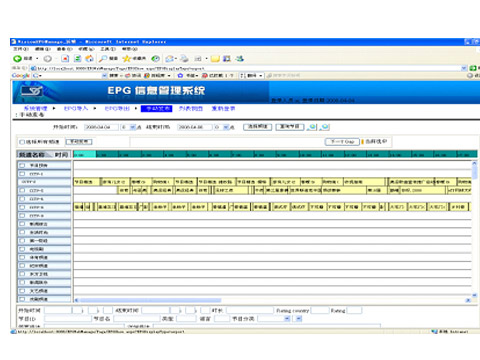
Task: Click the 节目ID input field in bottom form
Action: (68, 319)
